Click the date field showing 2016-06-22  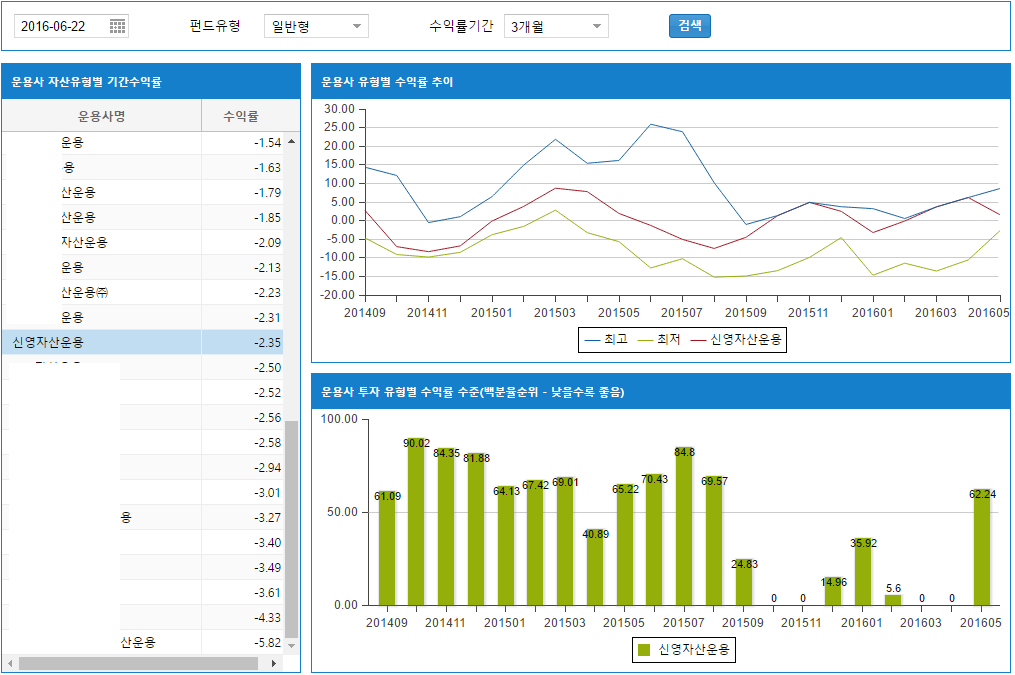click(60, 27)
